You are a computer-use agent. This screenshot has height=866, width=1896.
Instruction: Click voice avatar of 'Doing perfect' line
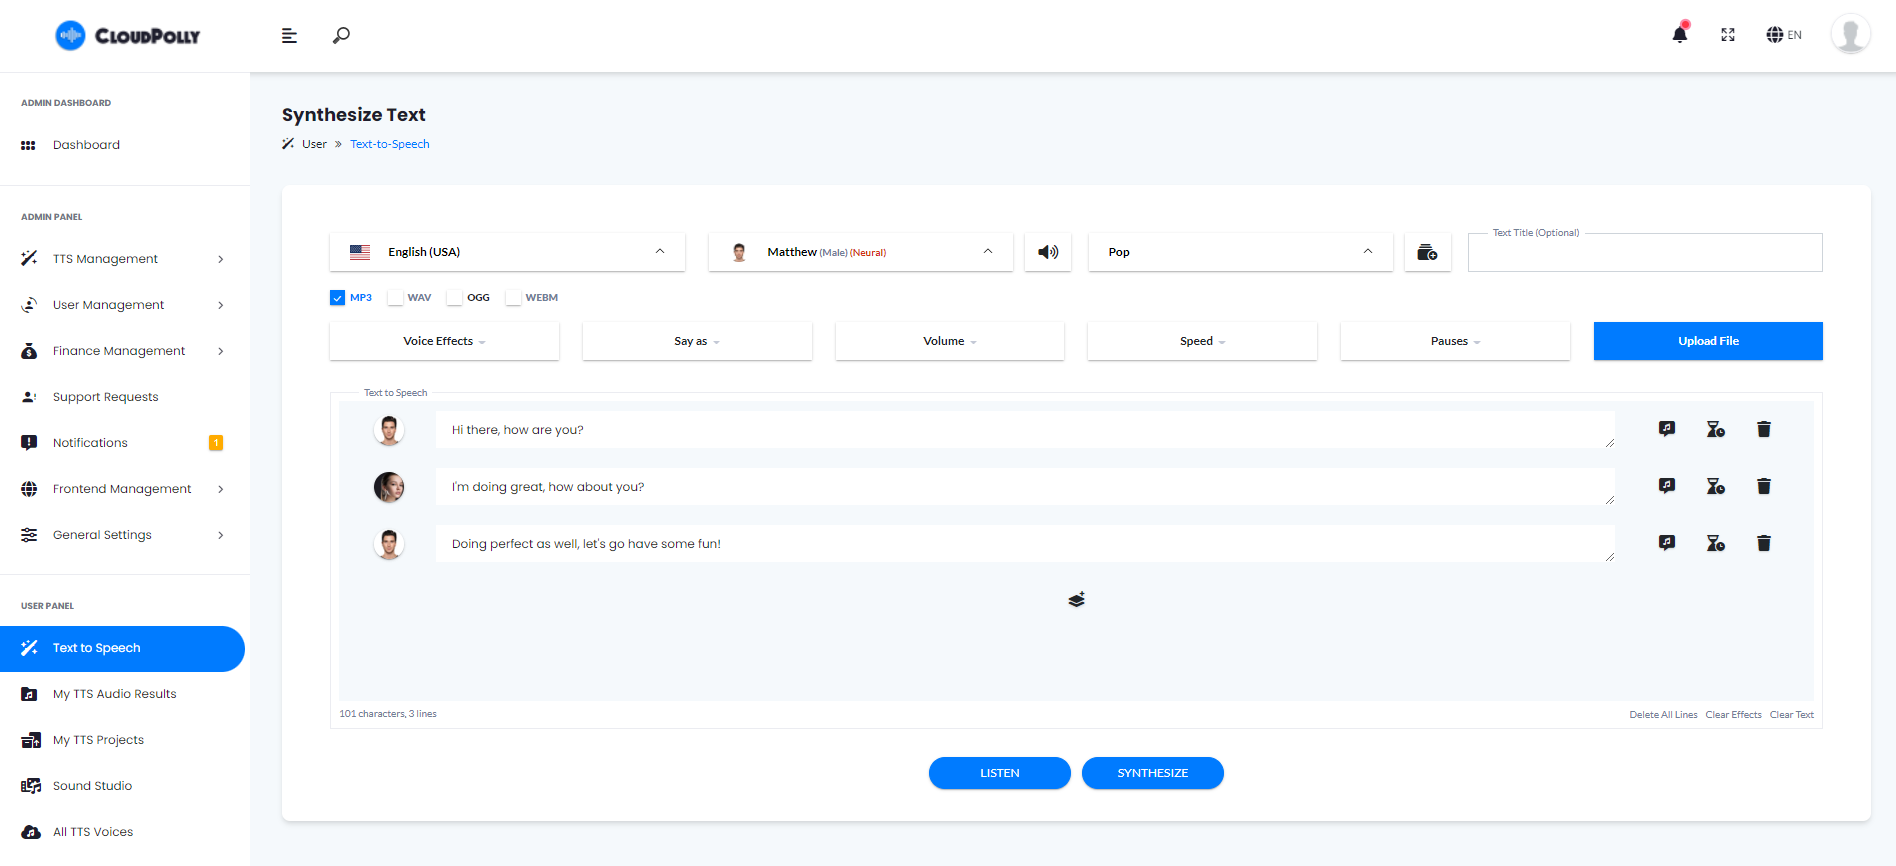[389, 544]
